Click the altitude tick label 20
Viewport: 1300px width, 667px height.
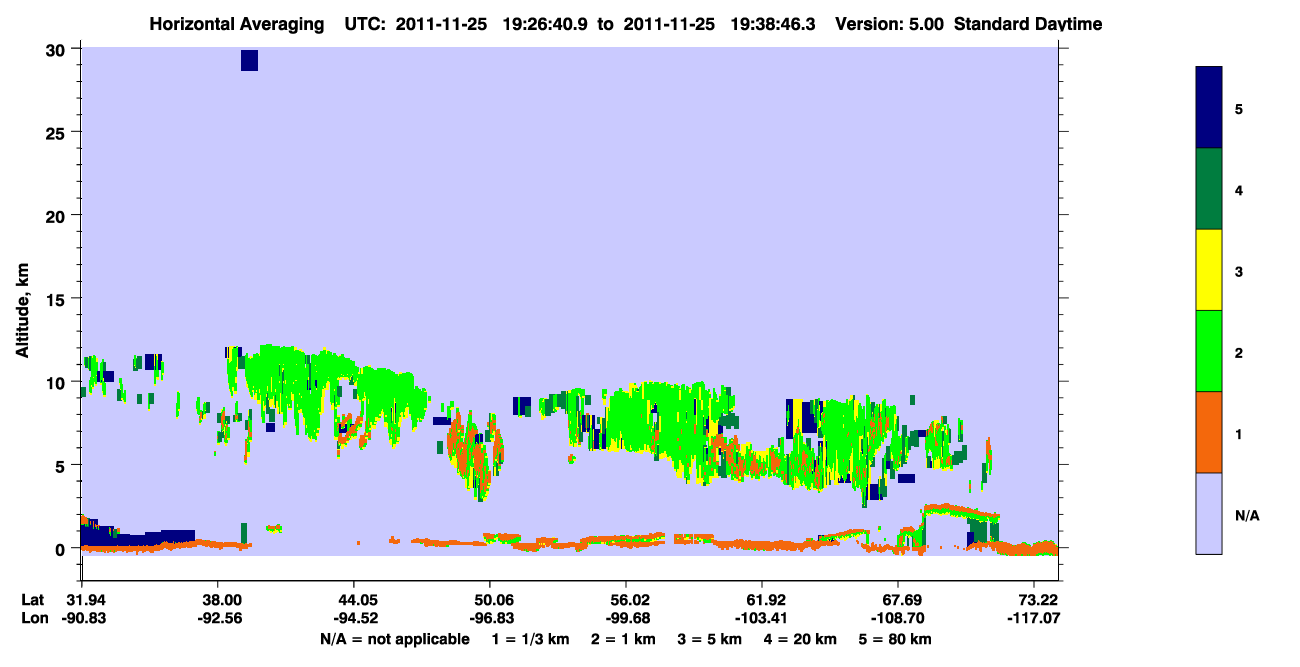pos(57,215)
